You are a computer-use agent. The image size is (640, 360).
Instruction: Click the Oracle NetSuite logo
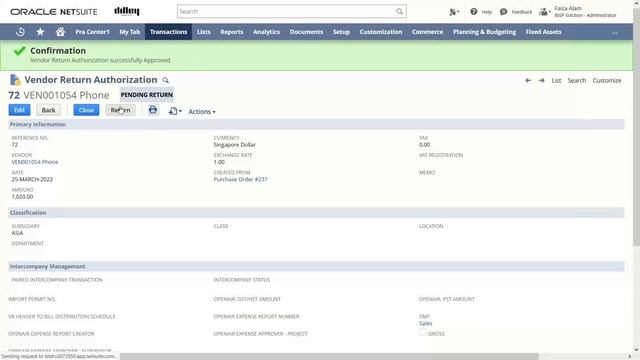(x=54, y=12)
